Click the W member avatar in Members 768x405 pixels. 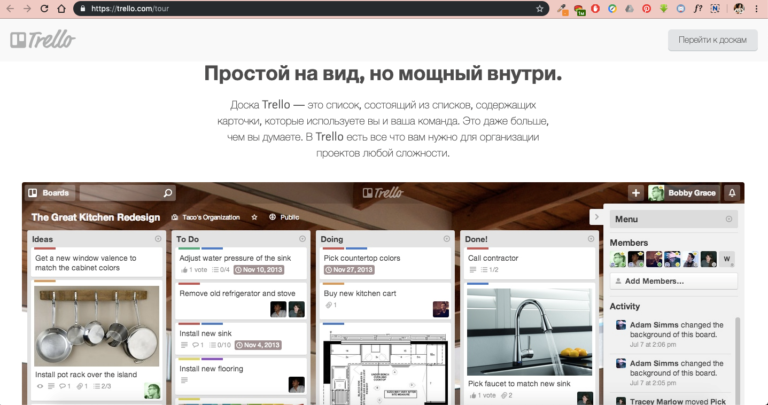pyautogui.click(x=727, y=259)
